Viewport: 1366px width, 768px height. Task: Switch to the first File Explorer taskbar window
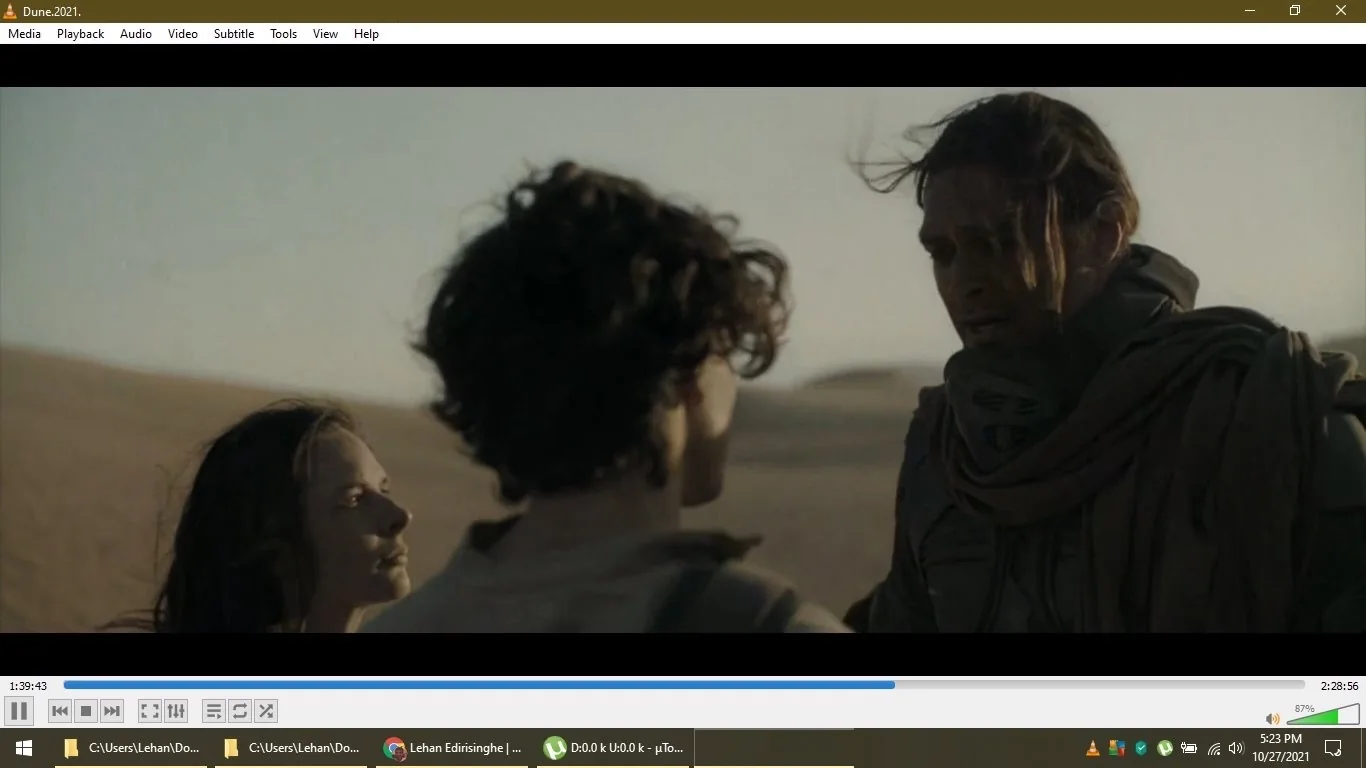pyautogui.click(x=131, y=748)
